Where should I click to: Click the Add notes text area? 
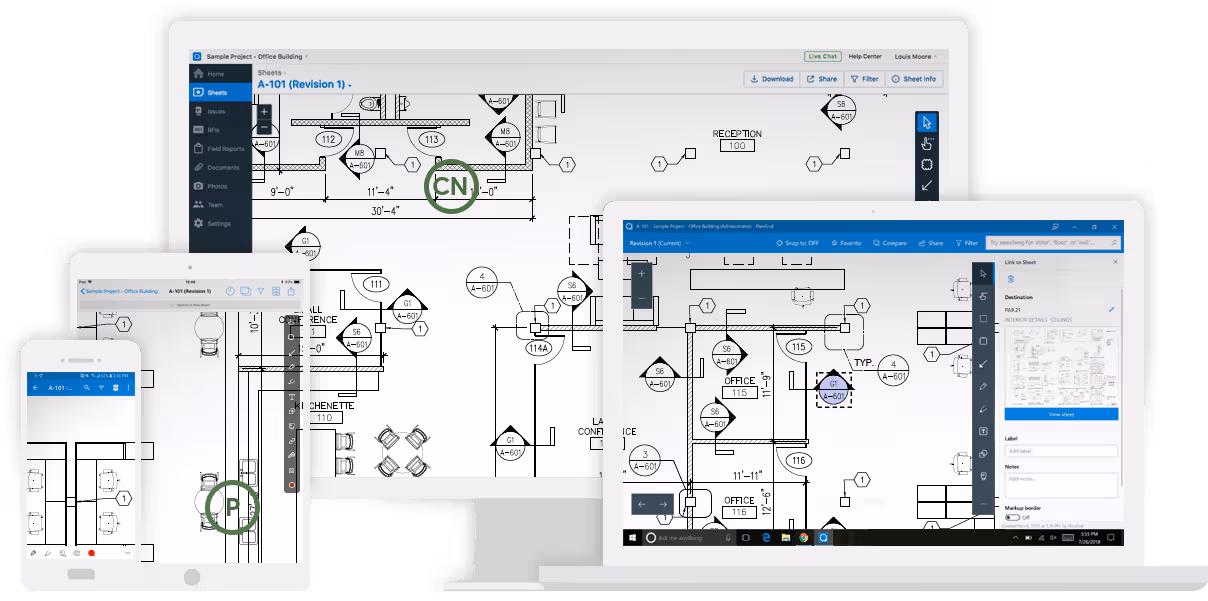tap(1061, 484)
